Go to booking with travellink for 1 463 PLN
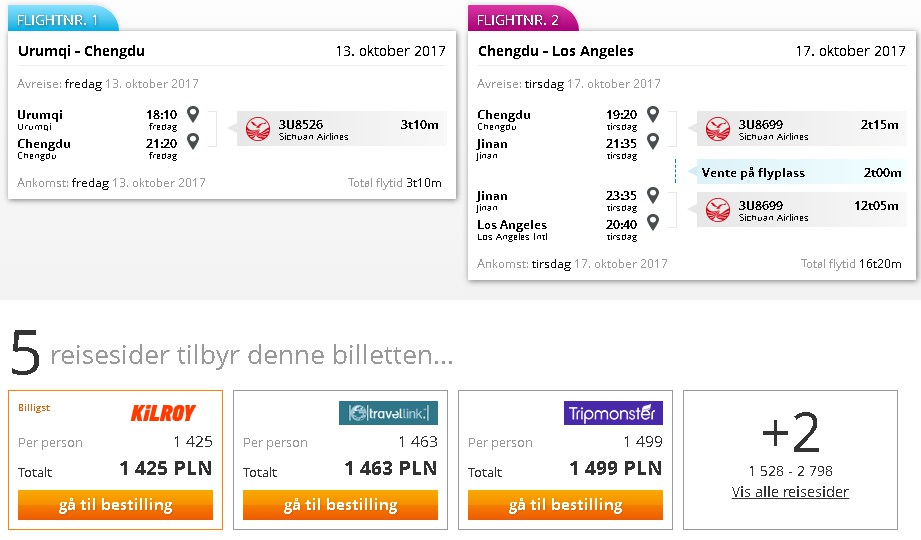Viewport: 921px width, 540px height. (341, 505)
